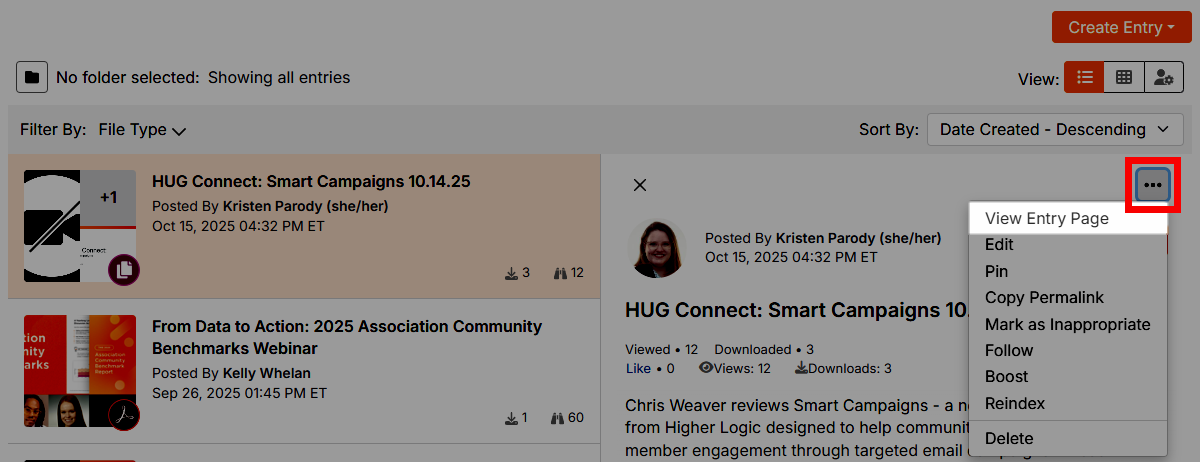Expand the Create Entry dropdown
This screenshot has width=1200, height=462.
point(1120,28)
